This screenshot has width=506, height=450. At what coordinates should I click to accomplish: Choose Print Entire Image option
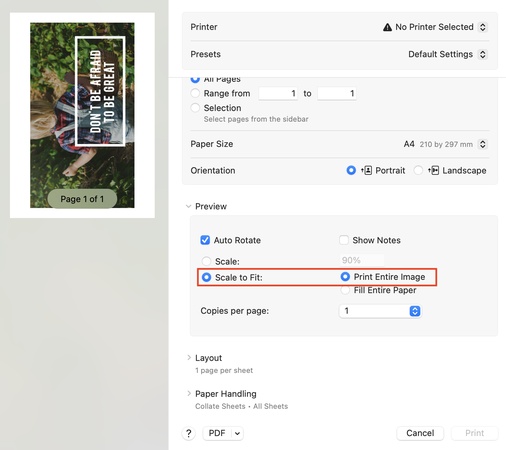345,277
